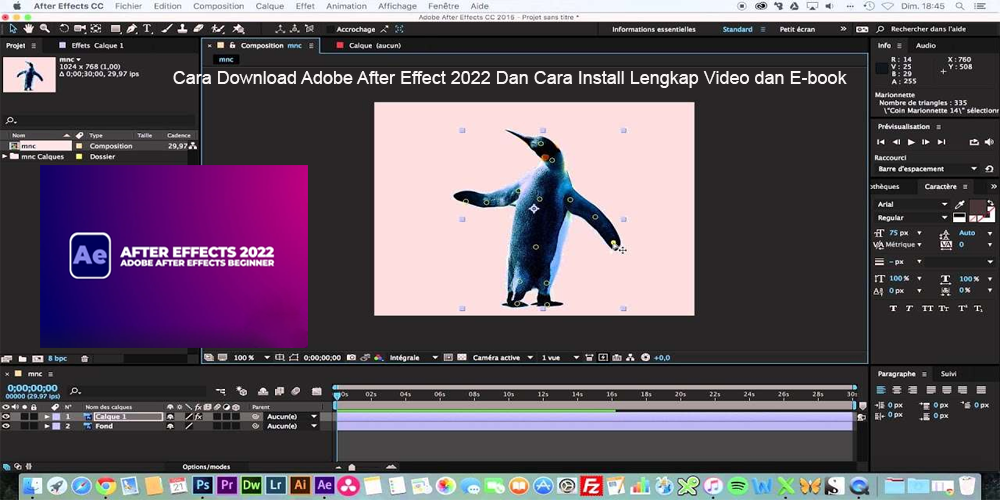Select Informations essentielles workspace
1000x500 pixels.
pos(654,29)
